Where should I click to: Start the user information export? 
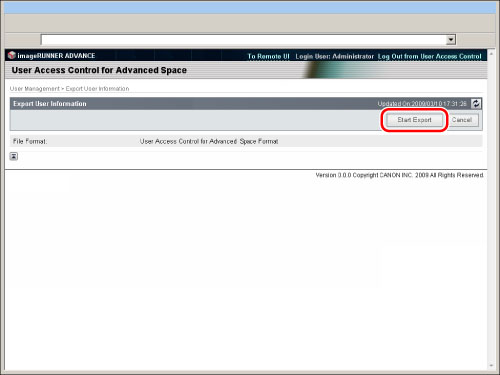coord(414,120)
